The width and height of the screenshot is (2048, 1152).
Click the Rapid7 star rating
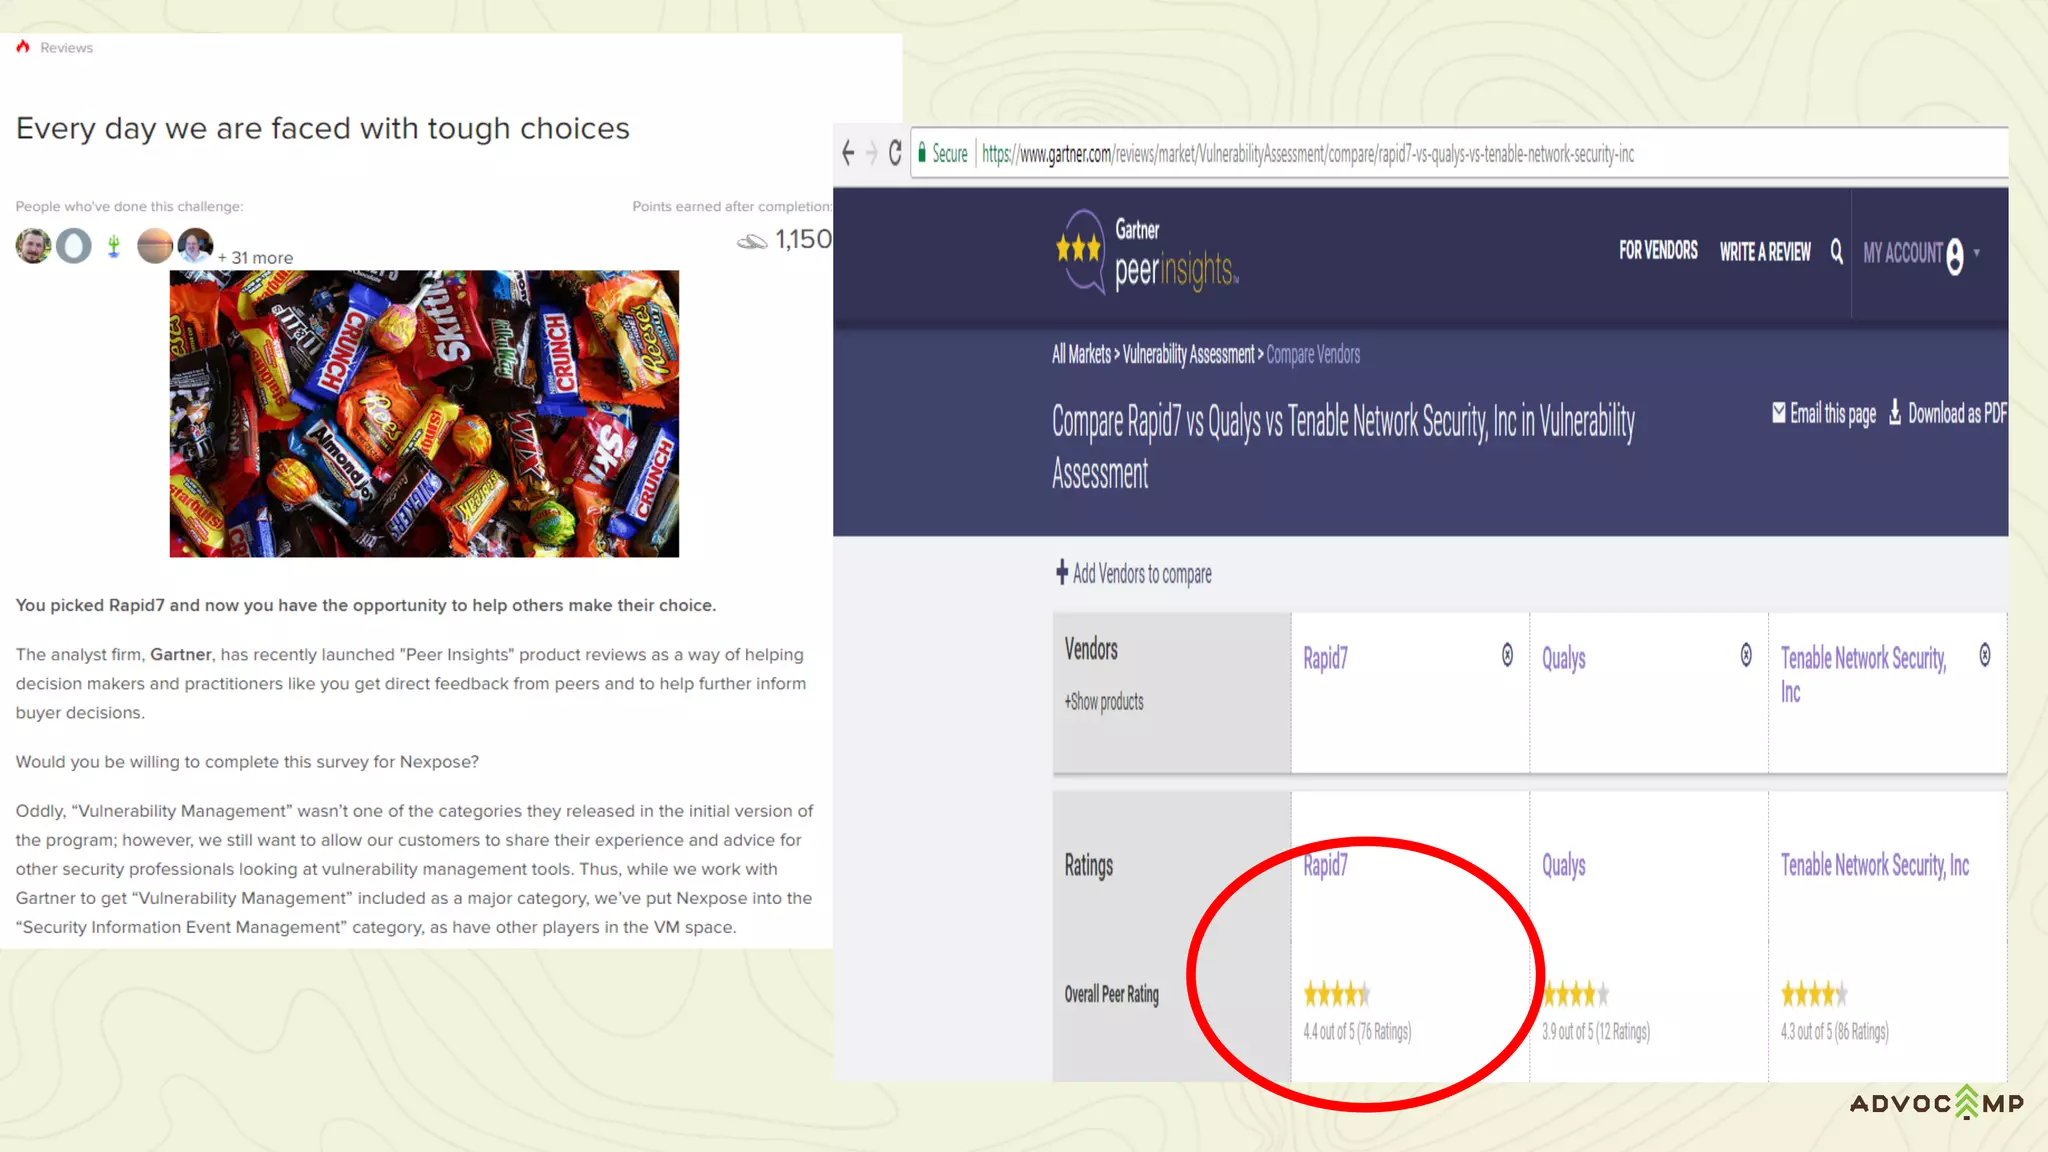click(x=1336, y=994)
